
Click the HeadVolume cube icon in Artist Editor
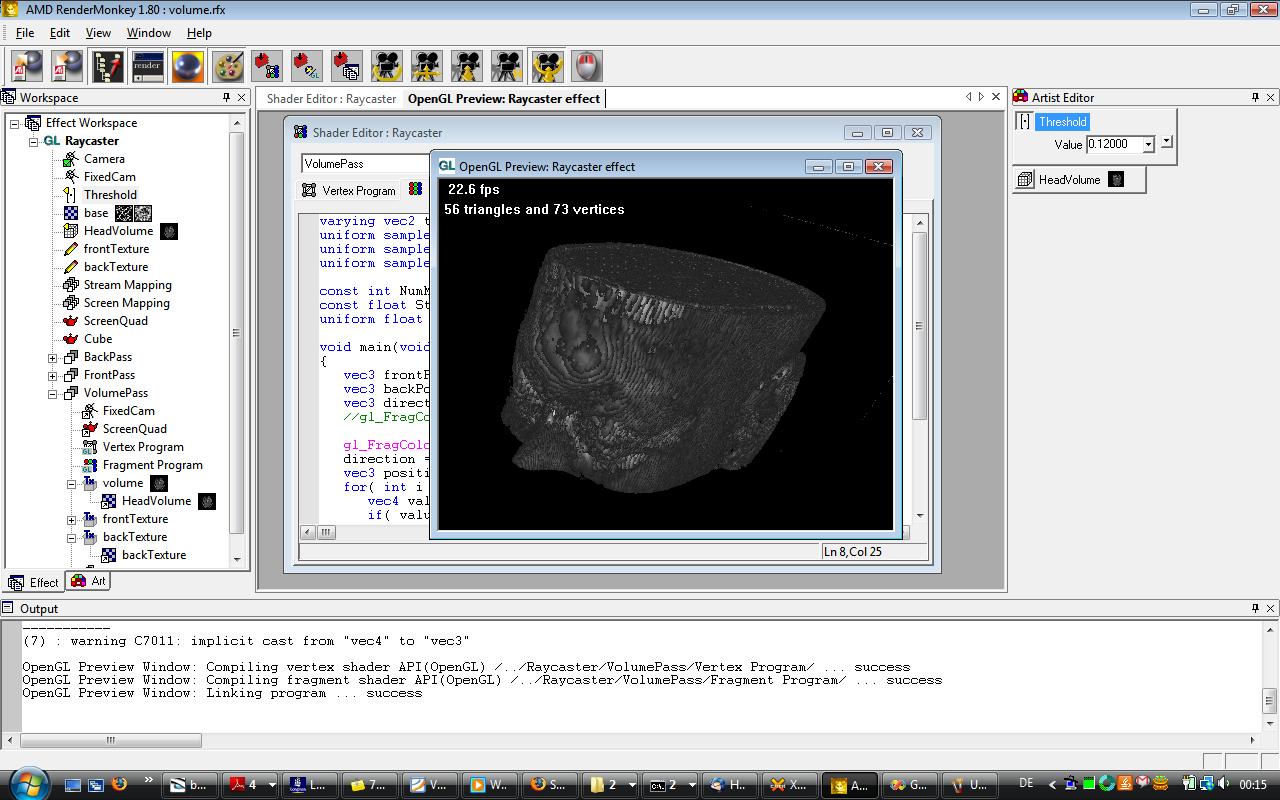[1025, 180]
